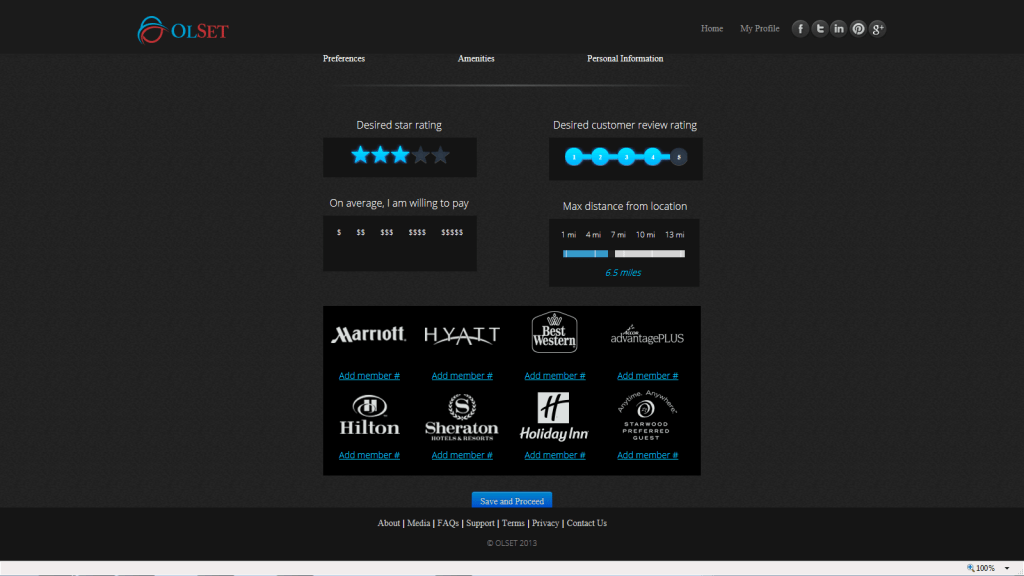This screenshot has width=1024, height=576.
Task: Open the LinkedIn social icon
Action: tap(839, 29)
